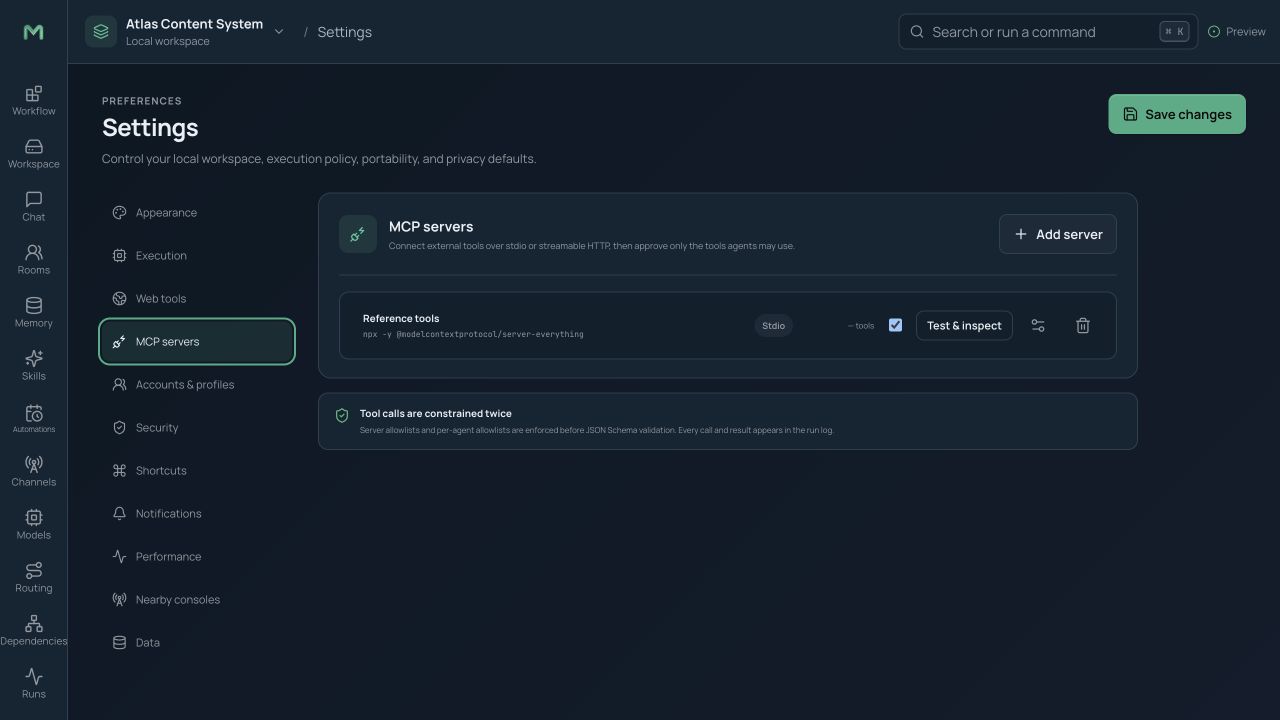
Task: Expand the Atlas Content System workspace dropdown
Action: coord(279,32)
